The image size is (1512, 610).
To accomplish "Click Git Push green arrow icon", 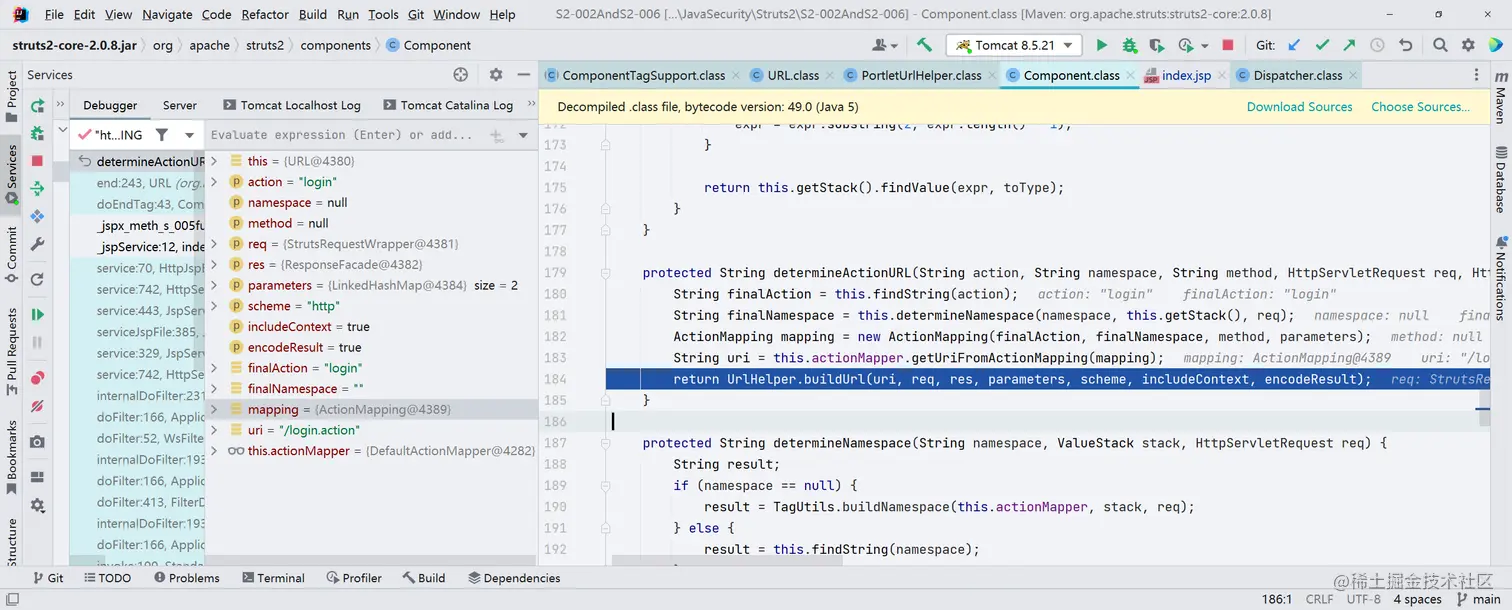I will [1350, 45].
